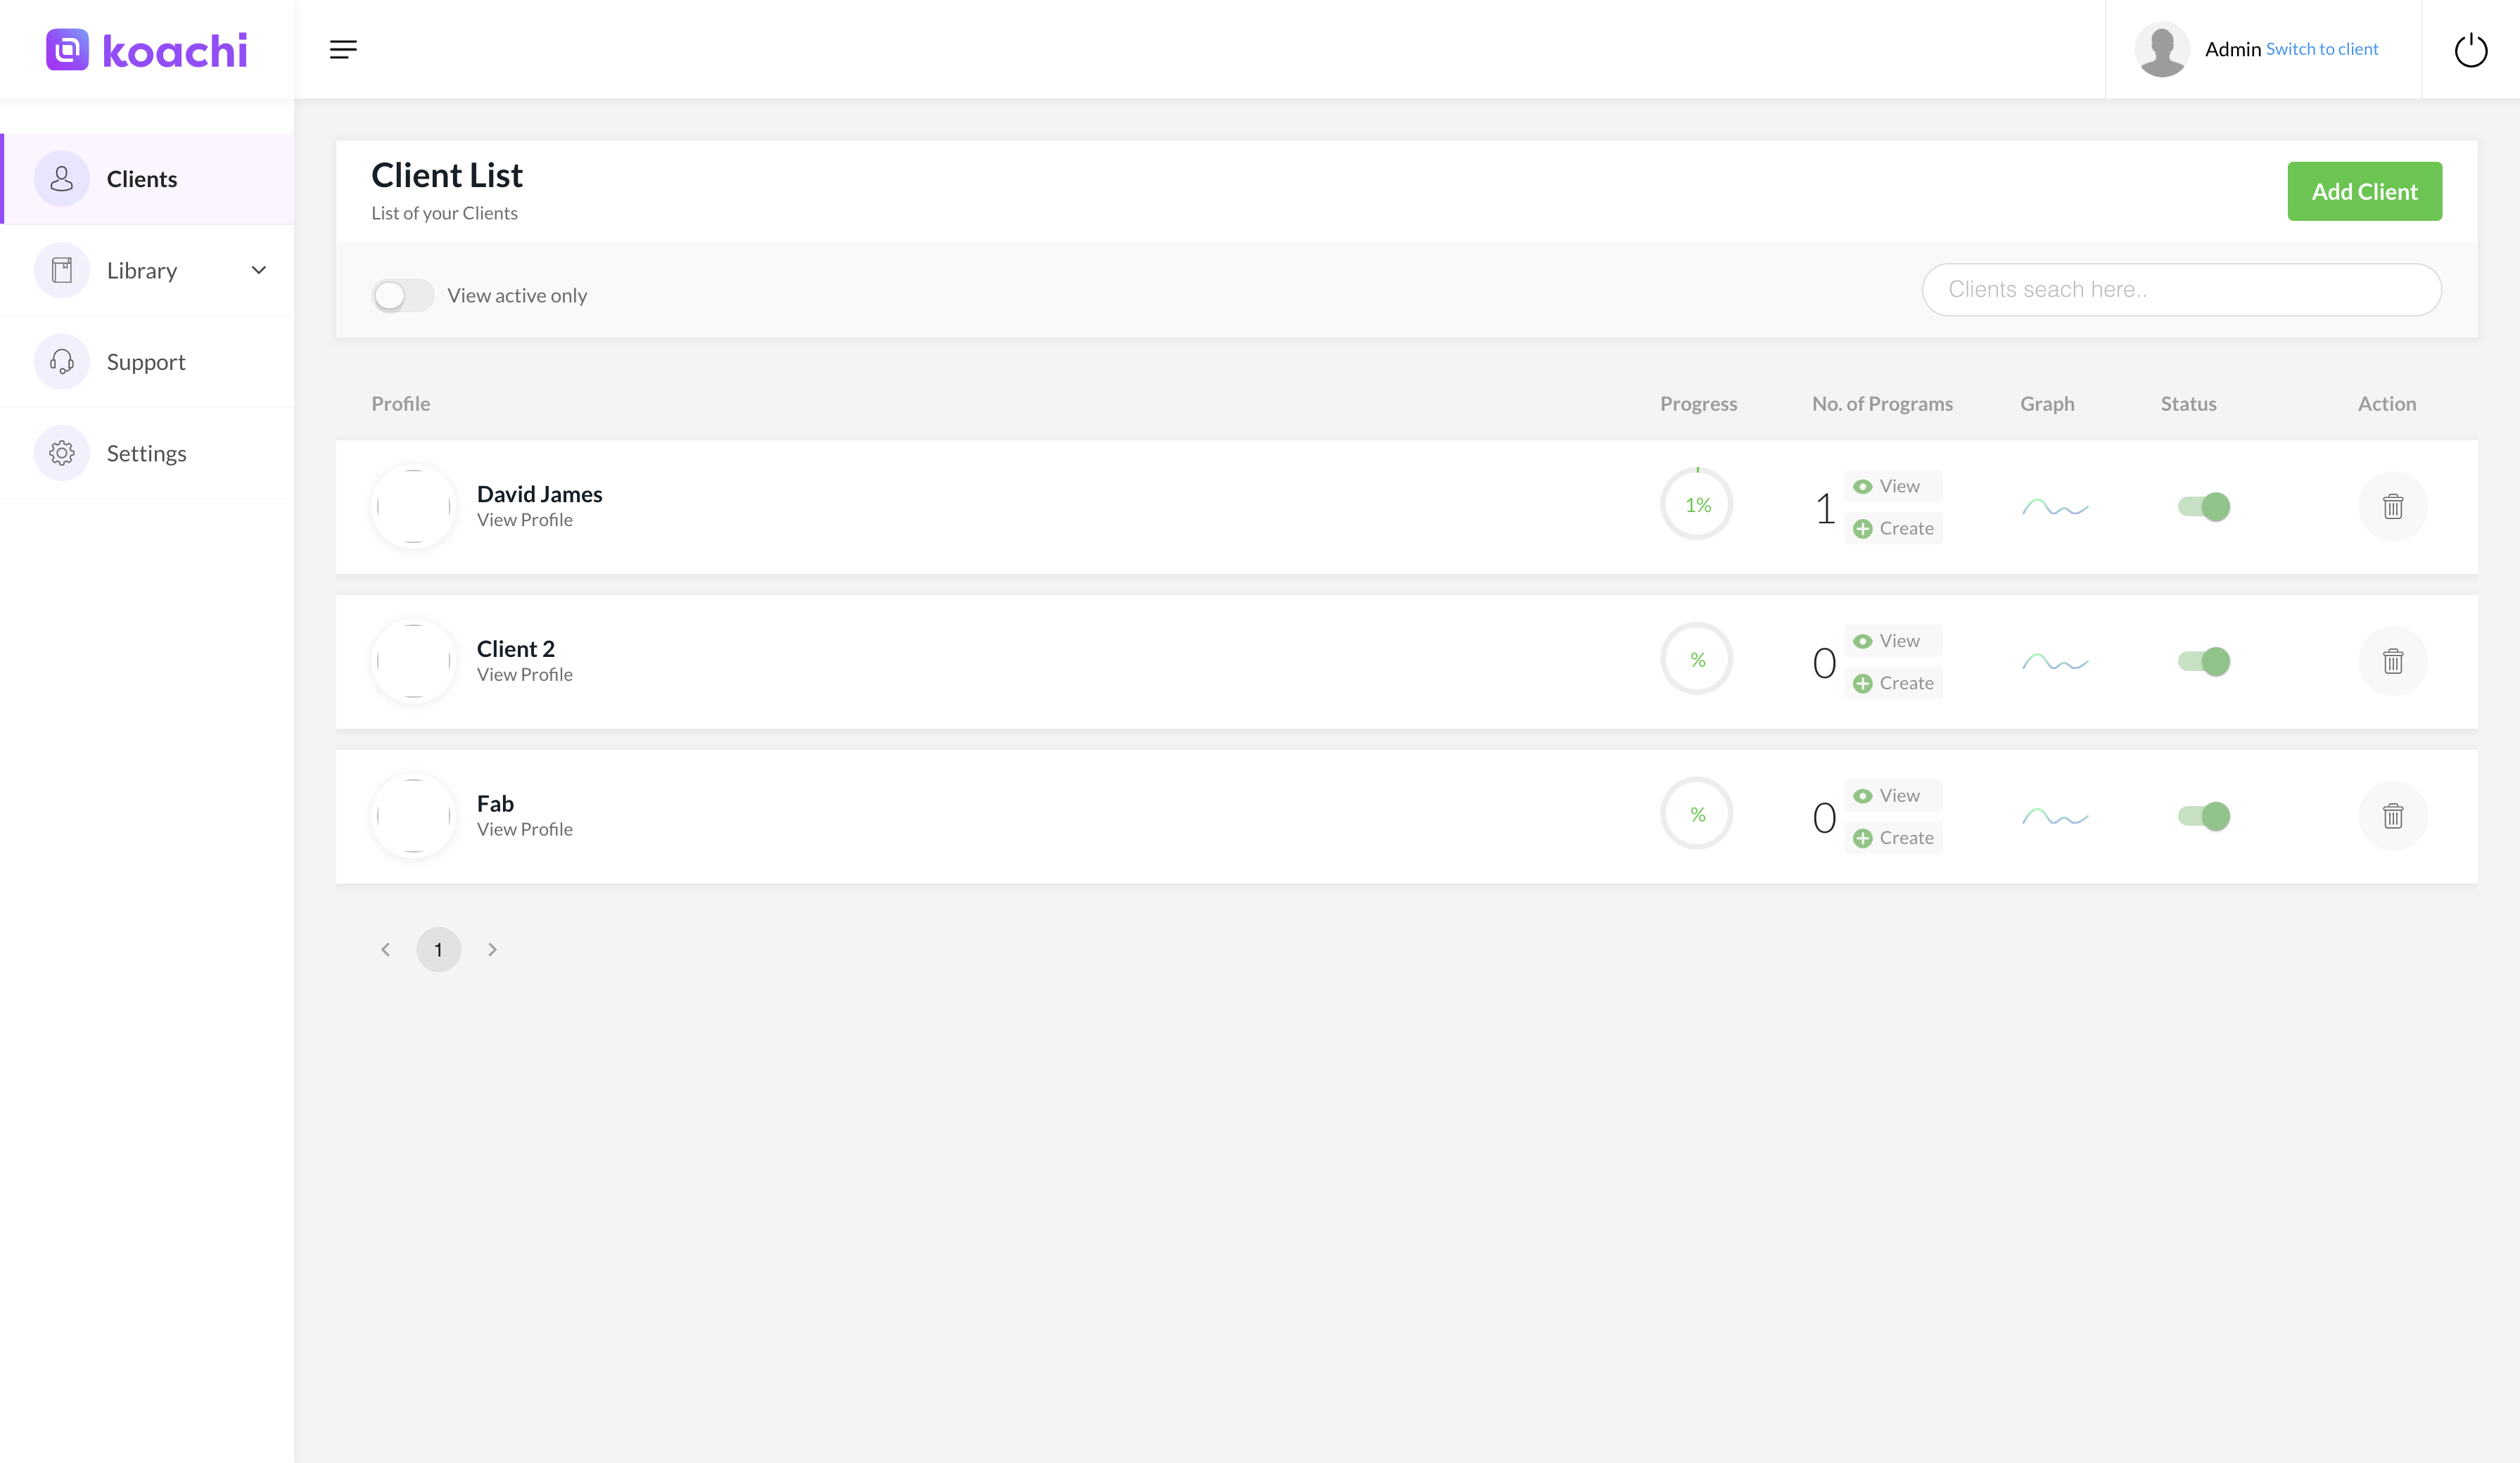Viewport: 2520px width, 1463px height.
Task: Toggle status switch for David James
Action: pyautogui.click(x=2203, y=506)
